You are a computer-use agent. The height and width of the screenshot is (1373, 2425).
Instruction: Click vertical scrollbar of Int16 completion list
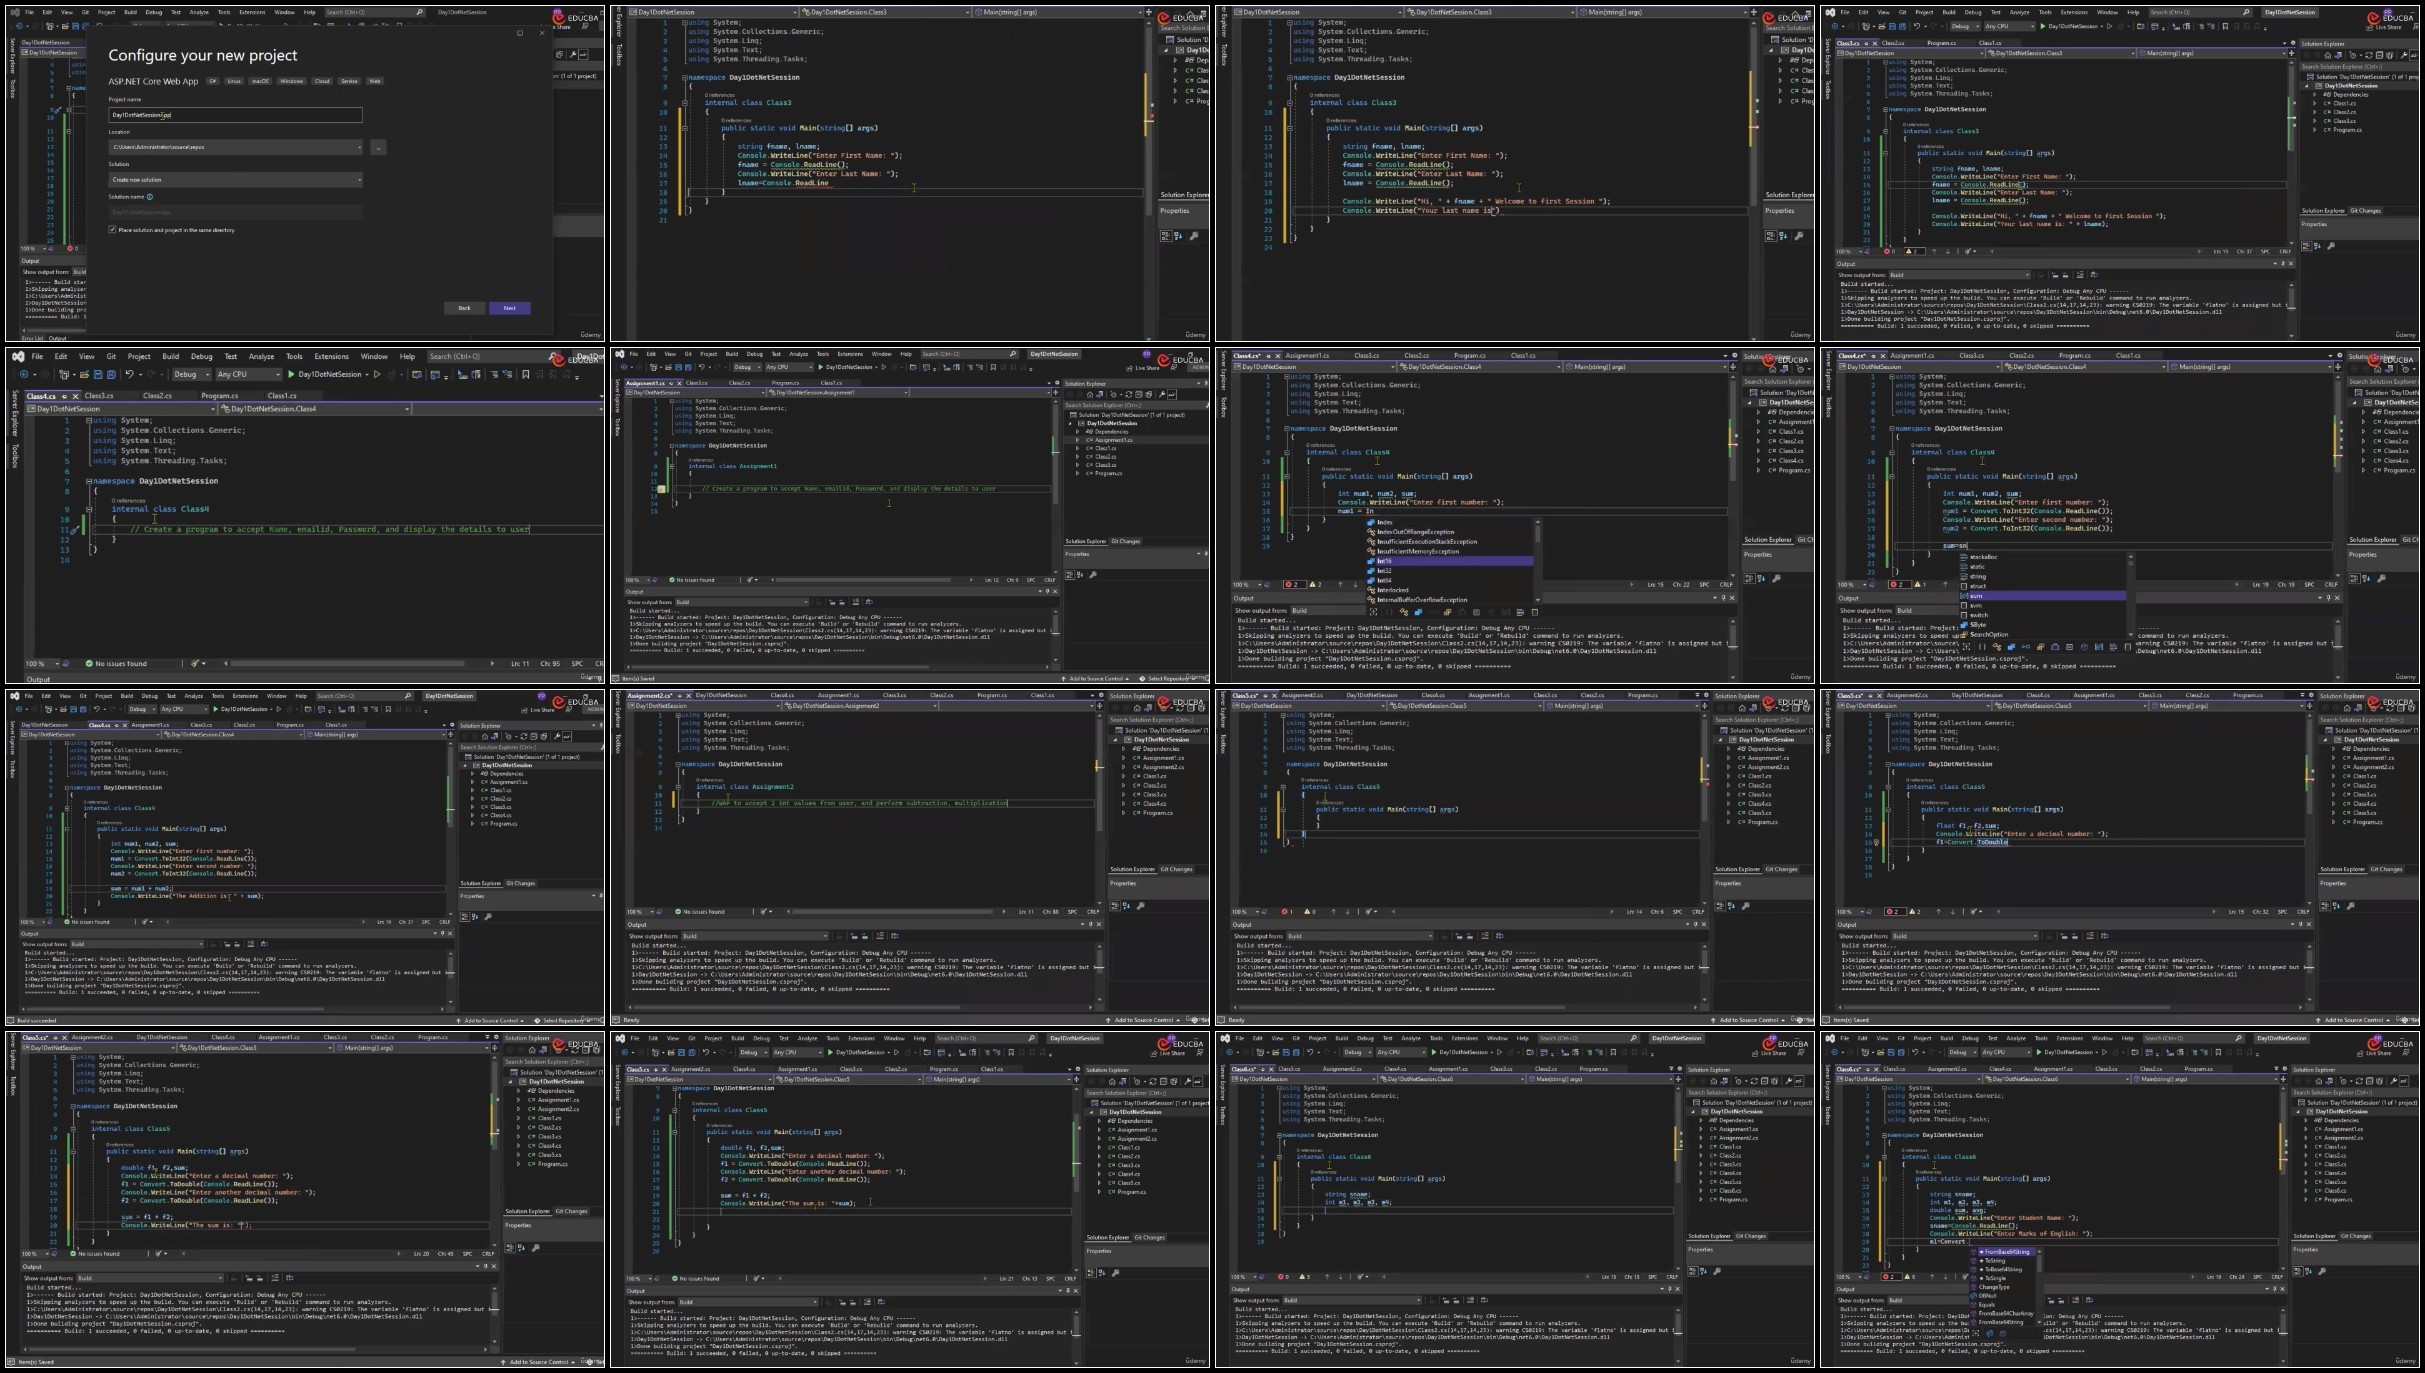coord(1538,562)
